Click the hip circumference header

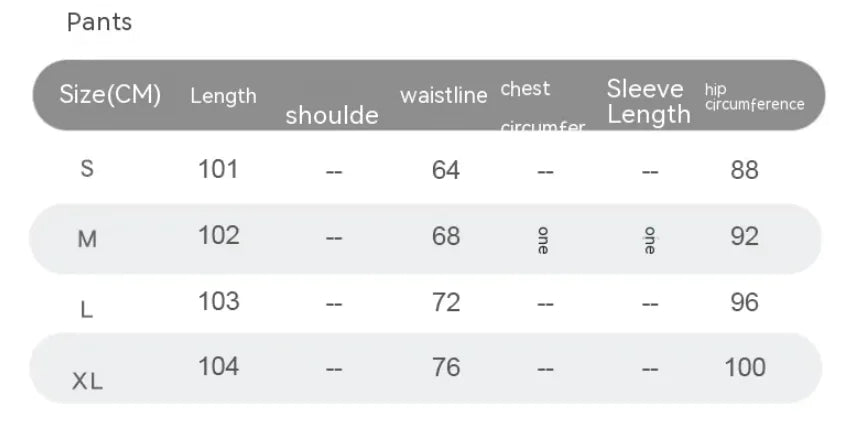(x=754, y=97)
